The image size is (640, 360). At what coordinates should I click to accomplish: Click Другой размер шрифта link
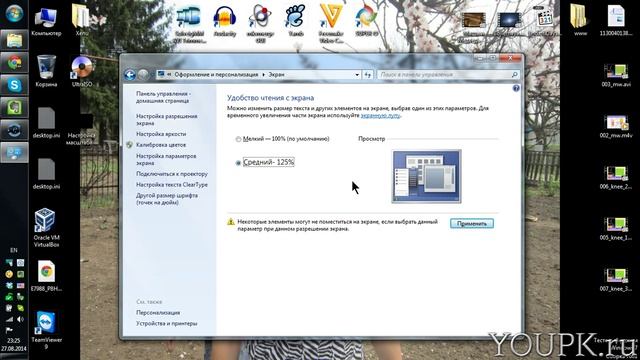click(x=167, y=199)
